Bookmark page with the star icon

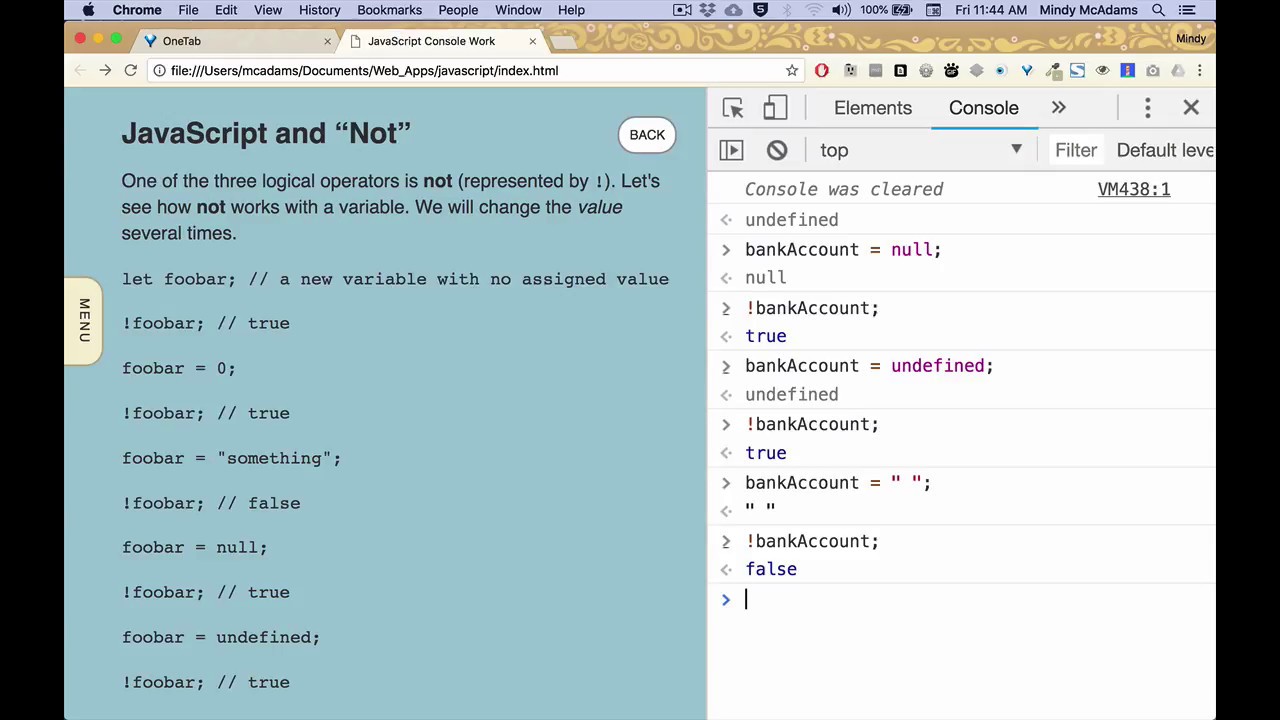[792, 71]
